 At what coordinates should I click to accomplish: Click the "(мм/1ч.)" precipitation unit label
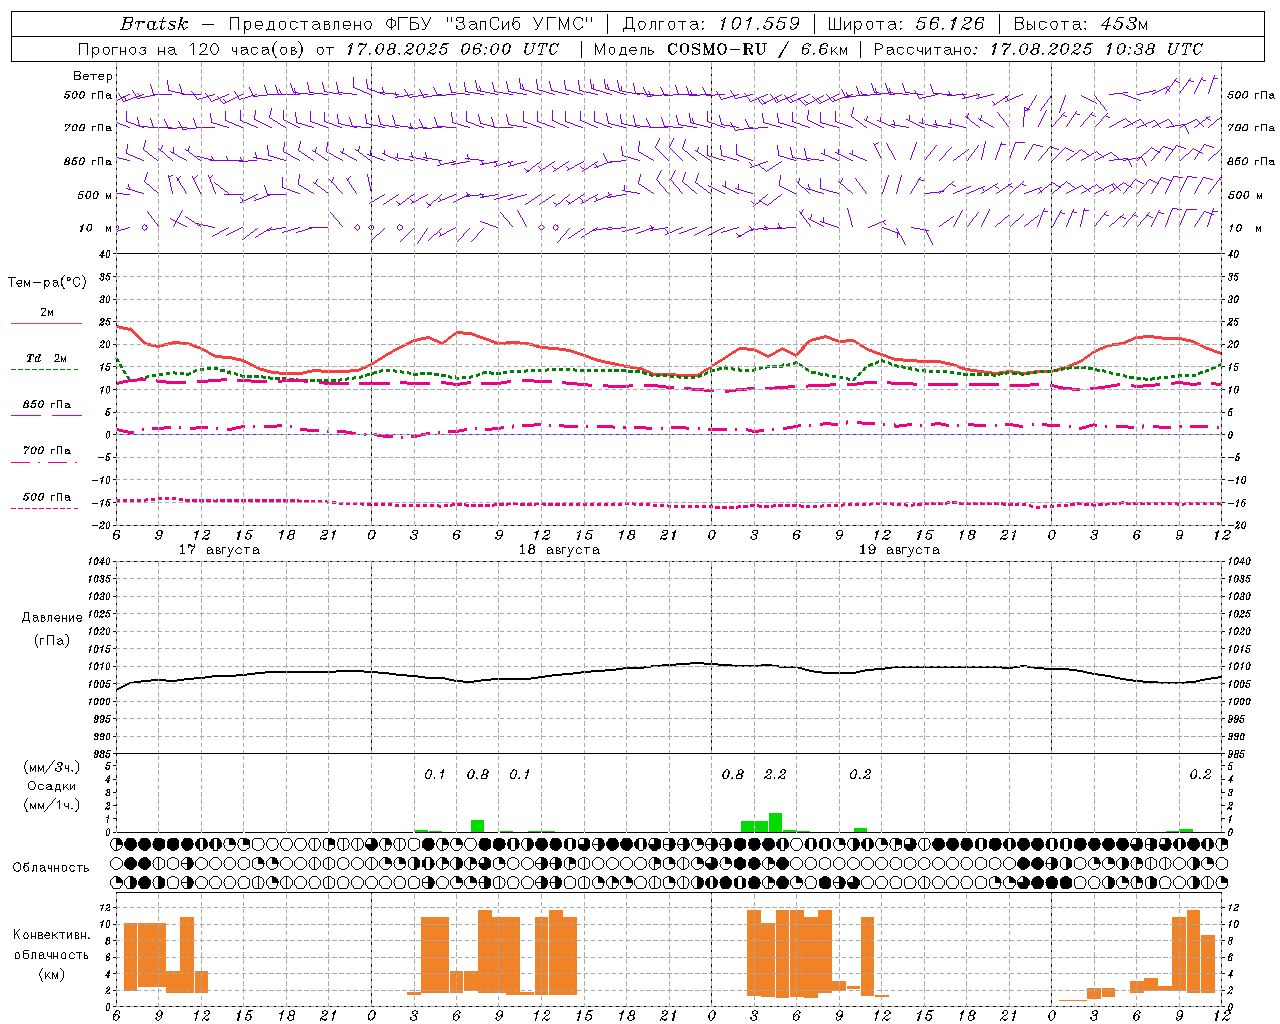pos(51,805)
